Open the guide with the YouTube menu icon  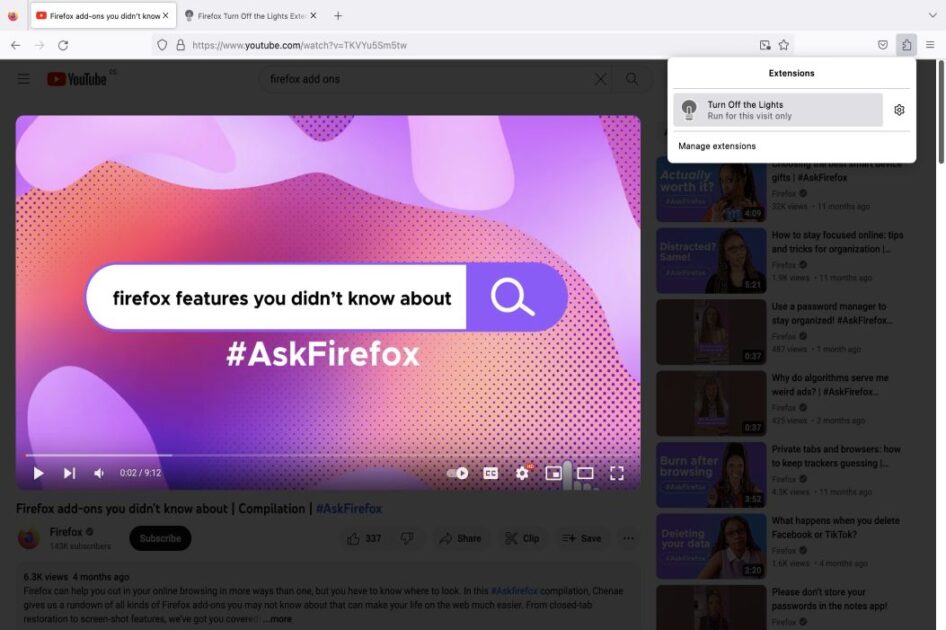(x=24, y=79)
